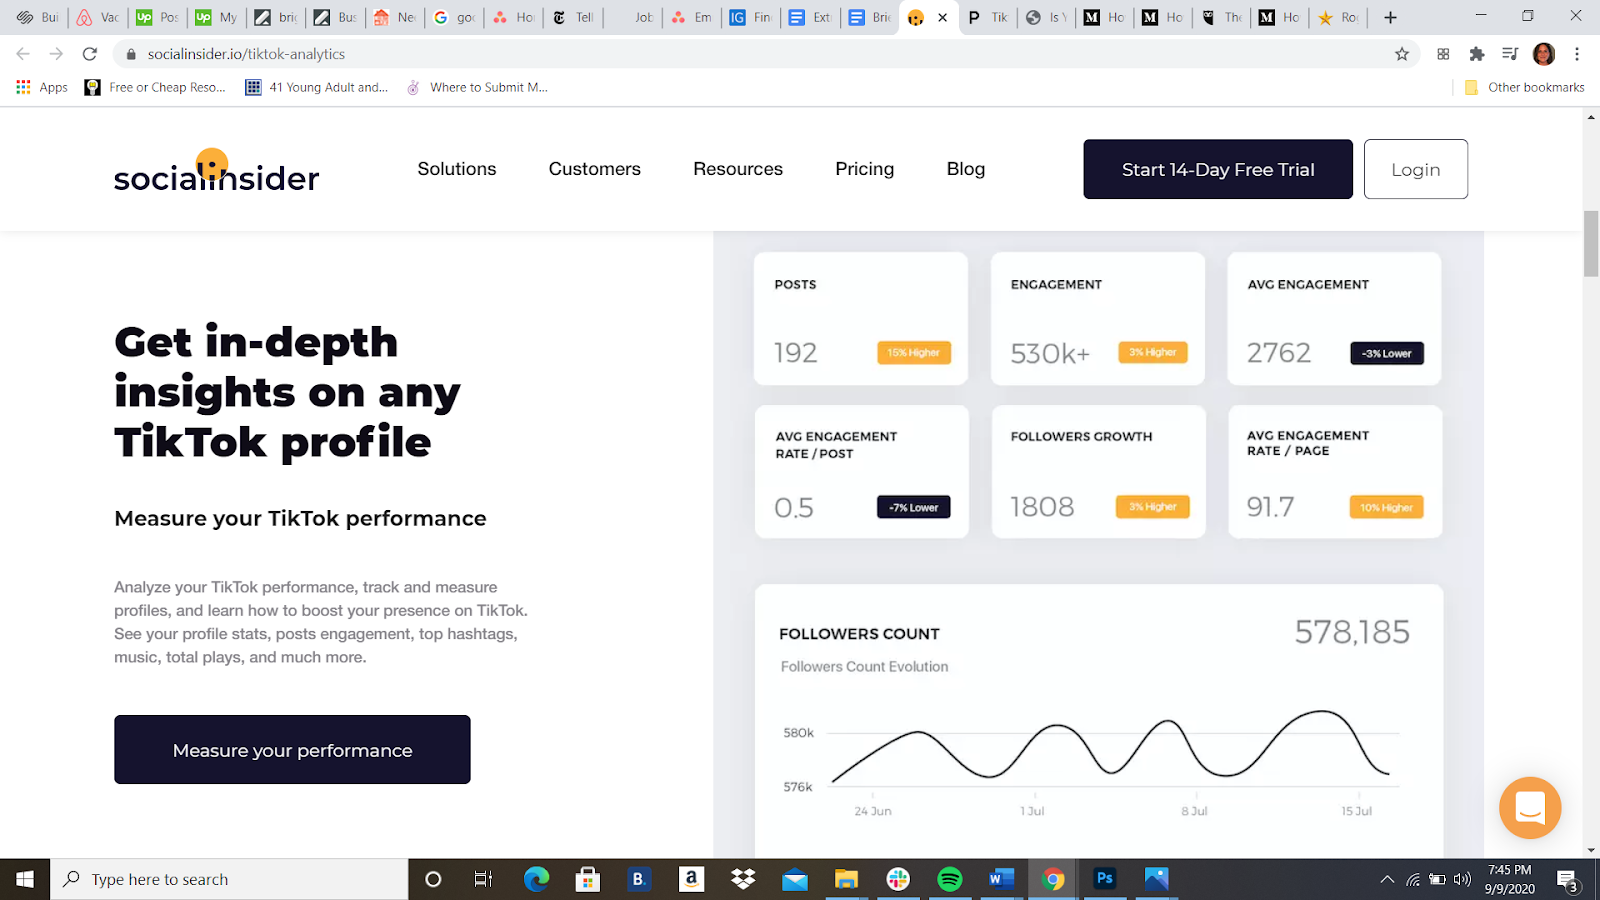This screenshot has height=900, width=1600.
Task: Click the "578,185" followers count value
Action: tap(1352, 632)
